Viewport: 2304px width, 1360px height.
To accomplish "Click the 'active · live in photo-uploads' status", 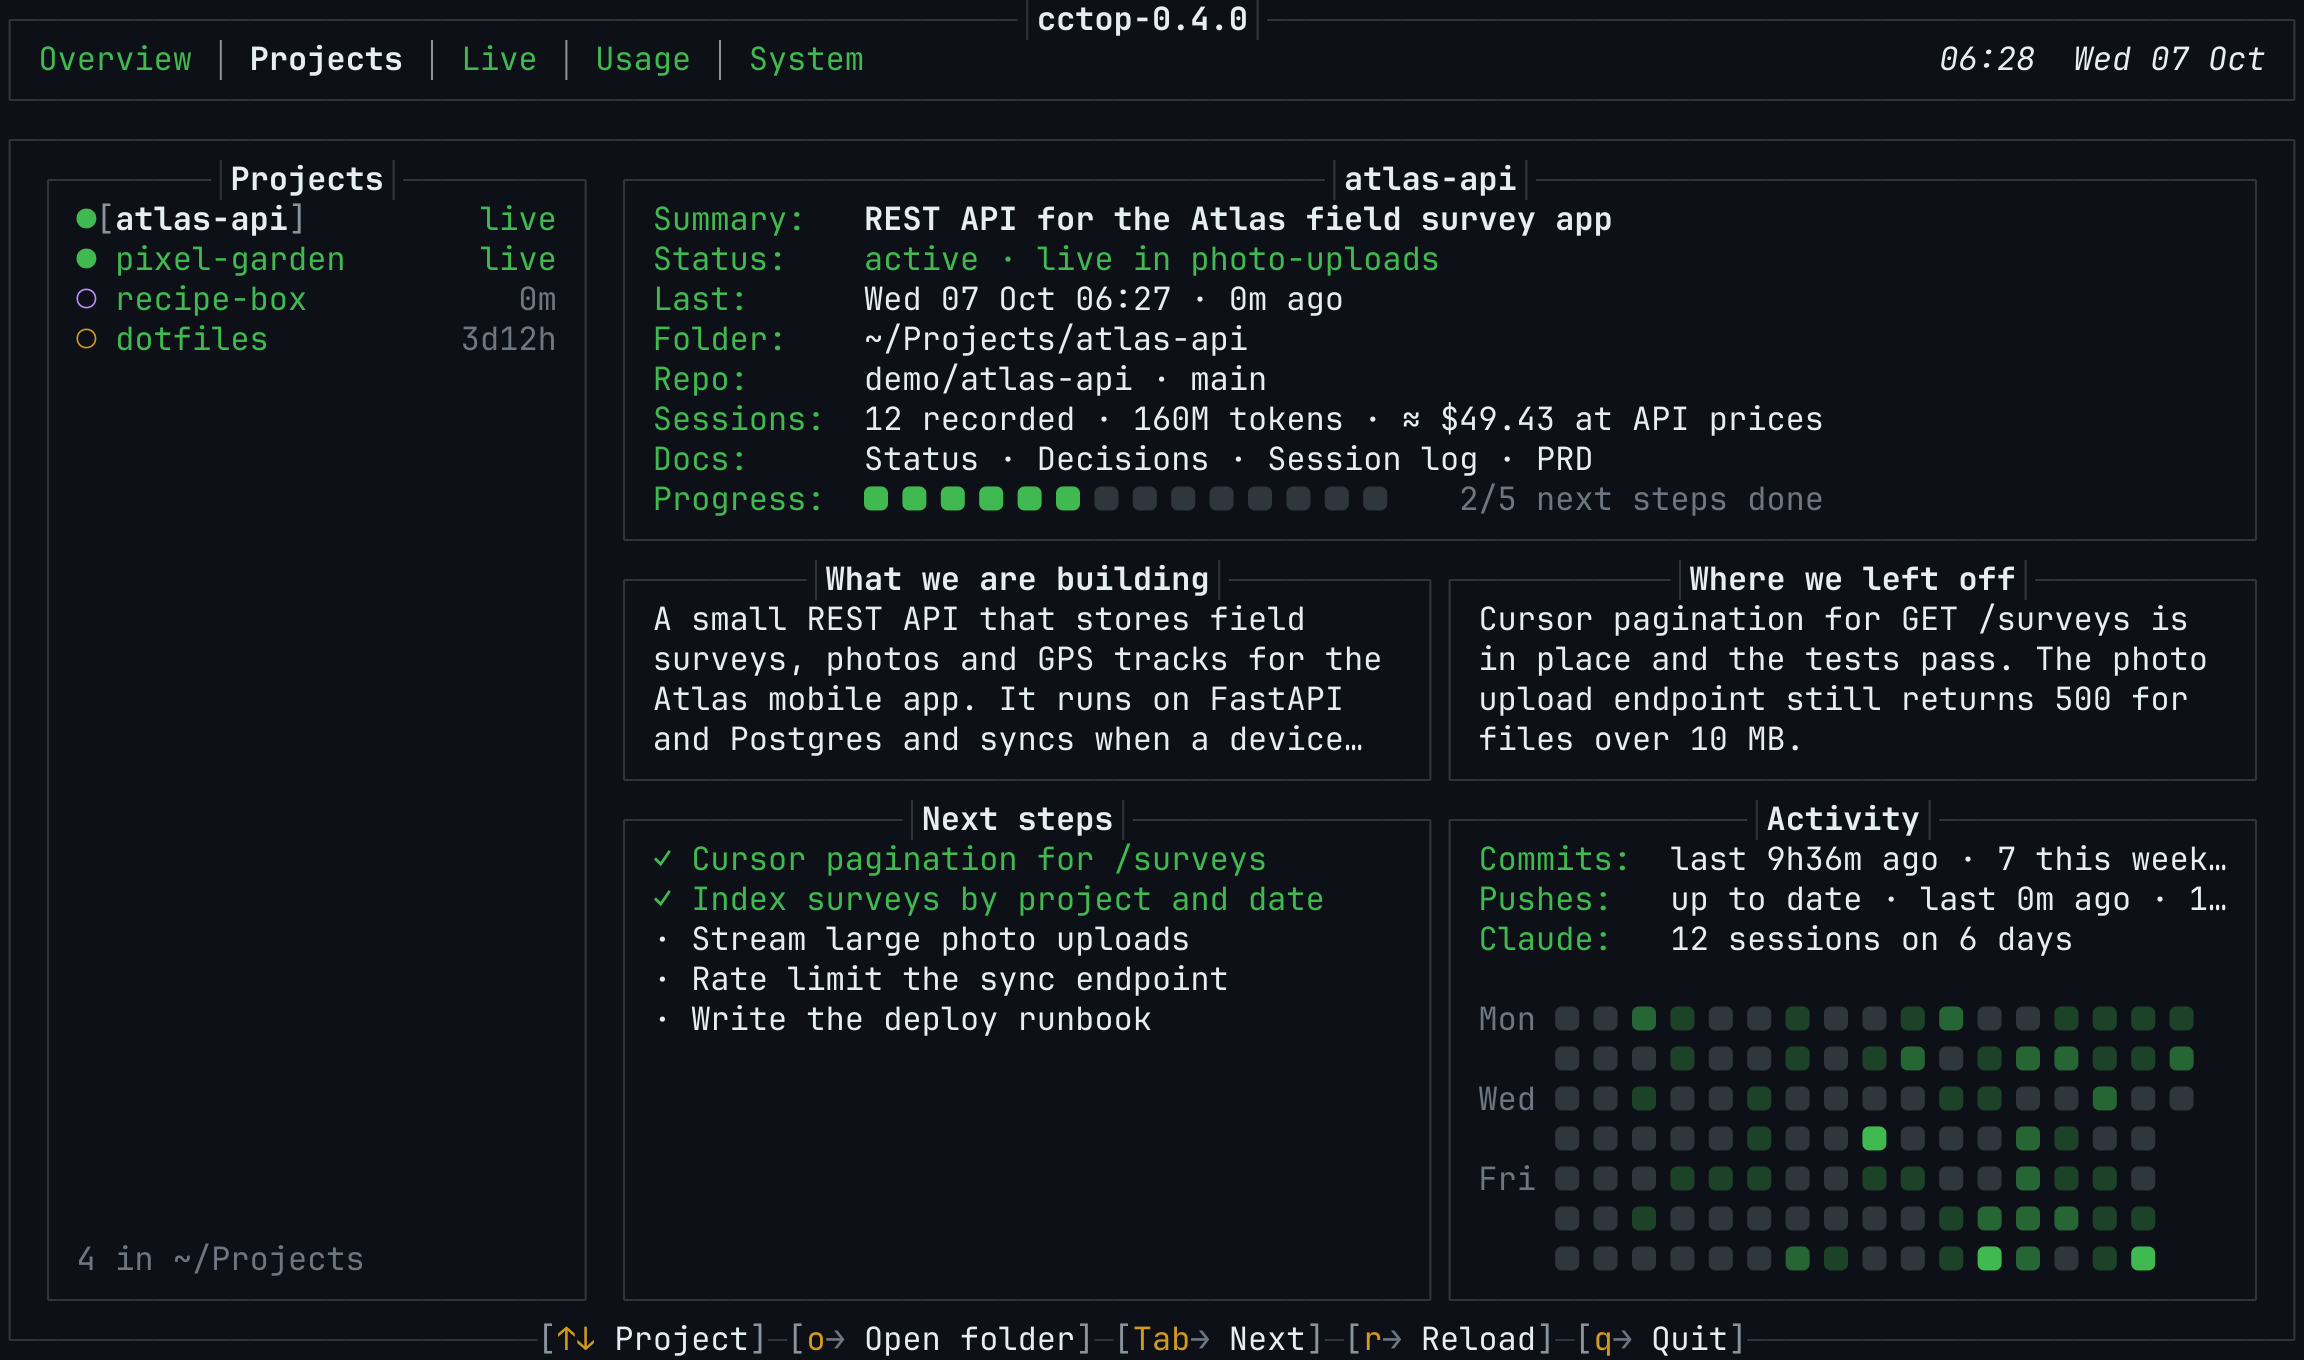I will point(1151,259).
